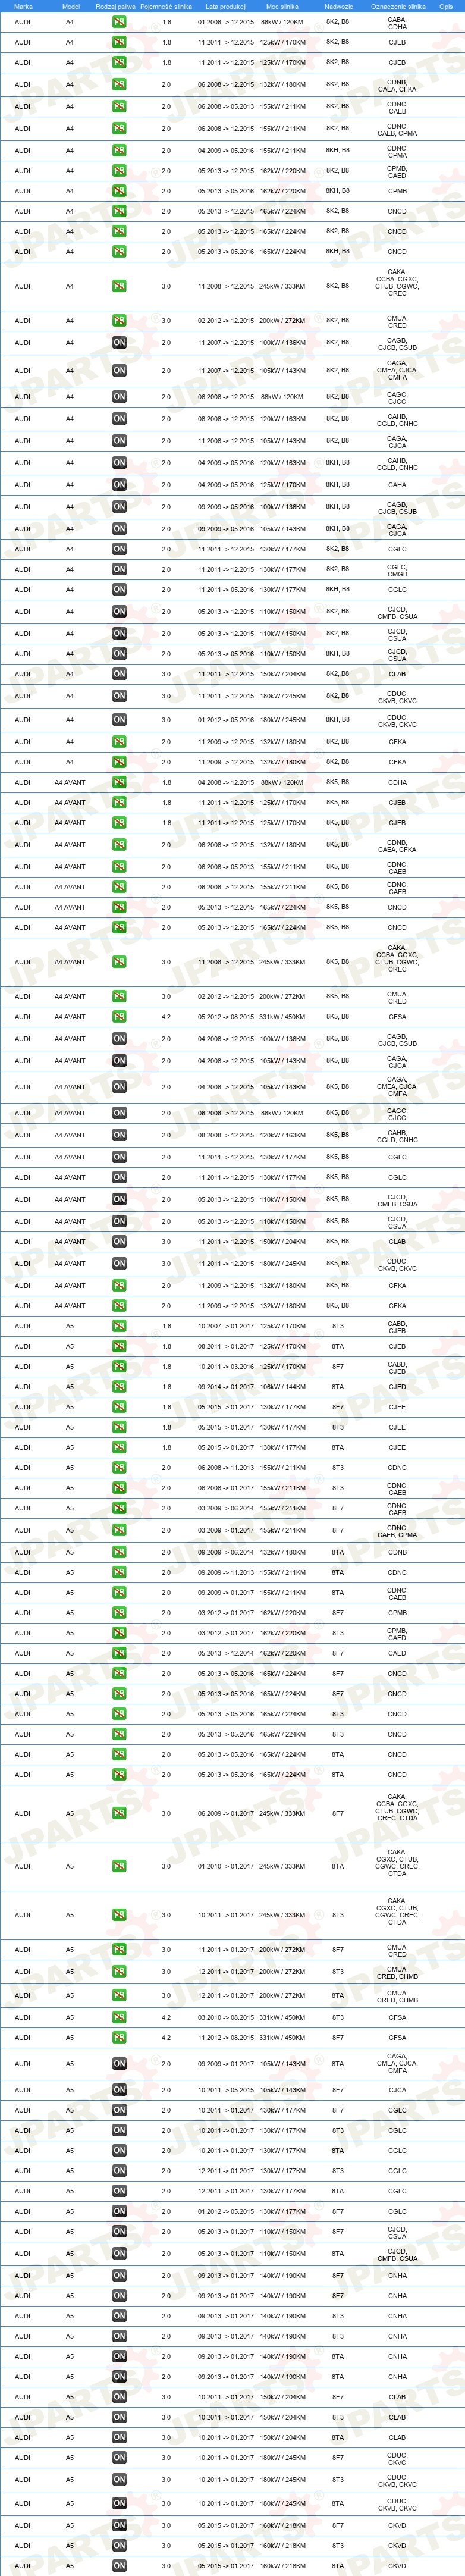Click petrol icon in A5 132kW CDNB row

119,1553
